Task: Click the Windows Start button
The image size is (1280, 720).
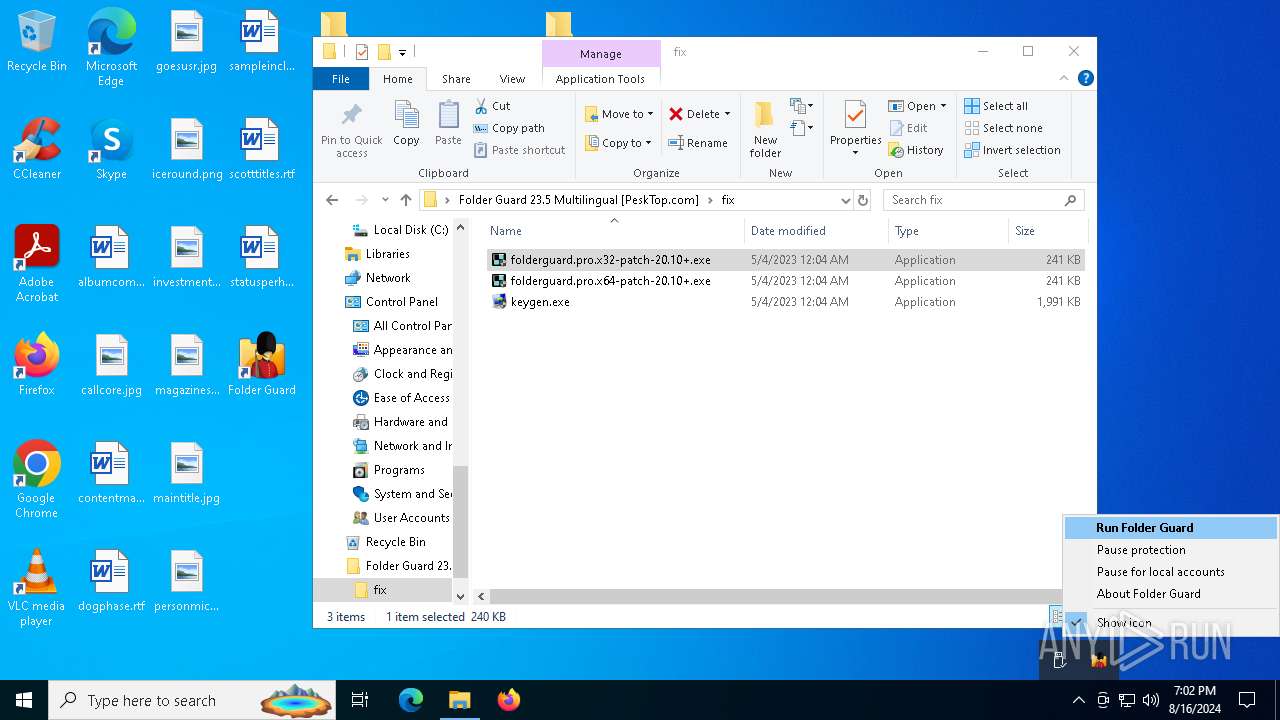Action: (24, 700)
